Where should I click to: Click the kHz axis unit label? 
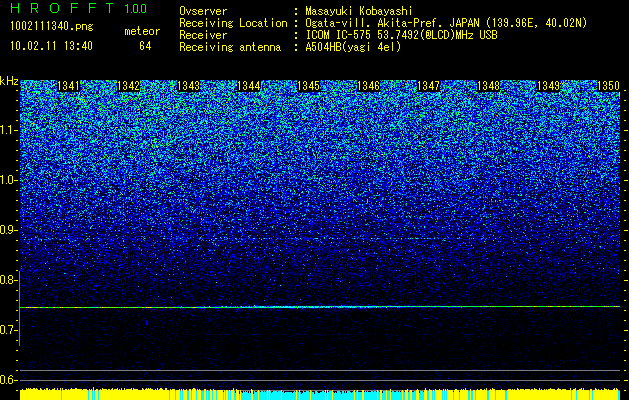[x=9, y=81]
